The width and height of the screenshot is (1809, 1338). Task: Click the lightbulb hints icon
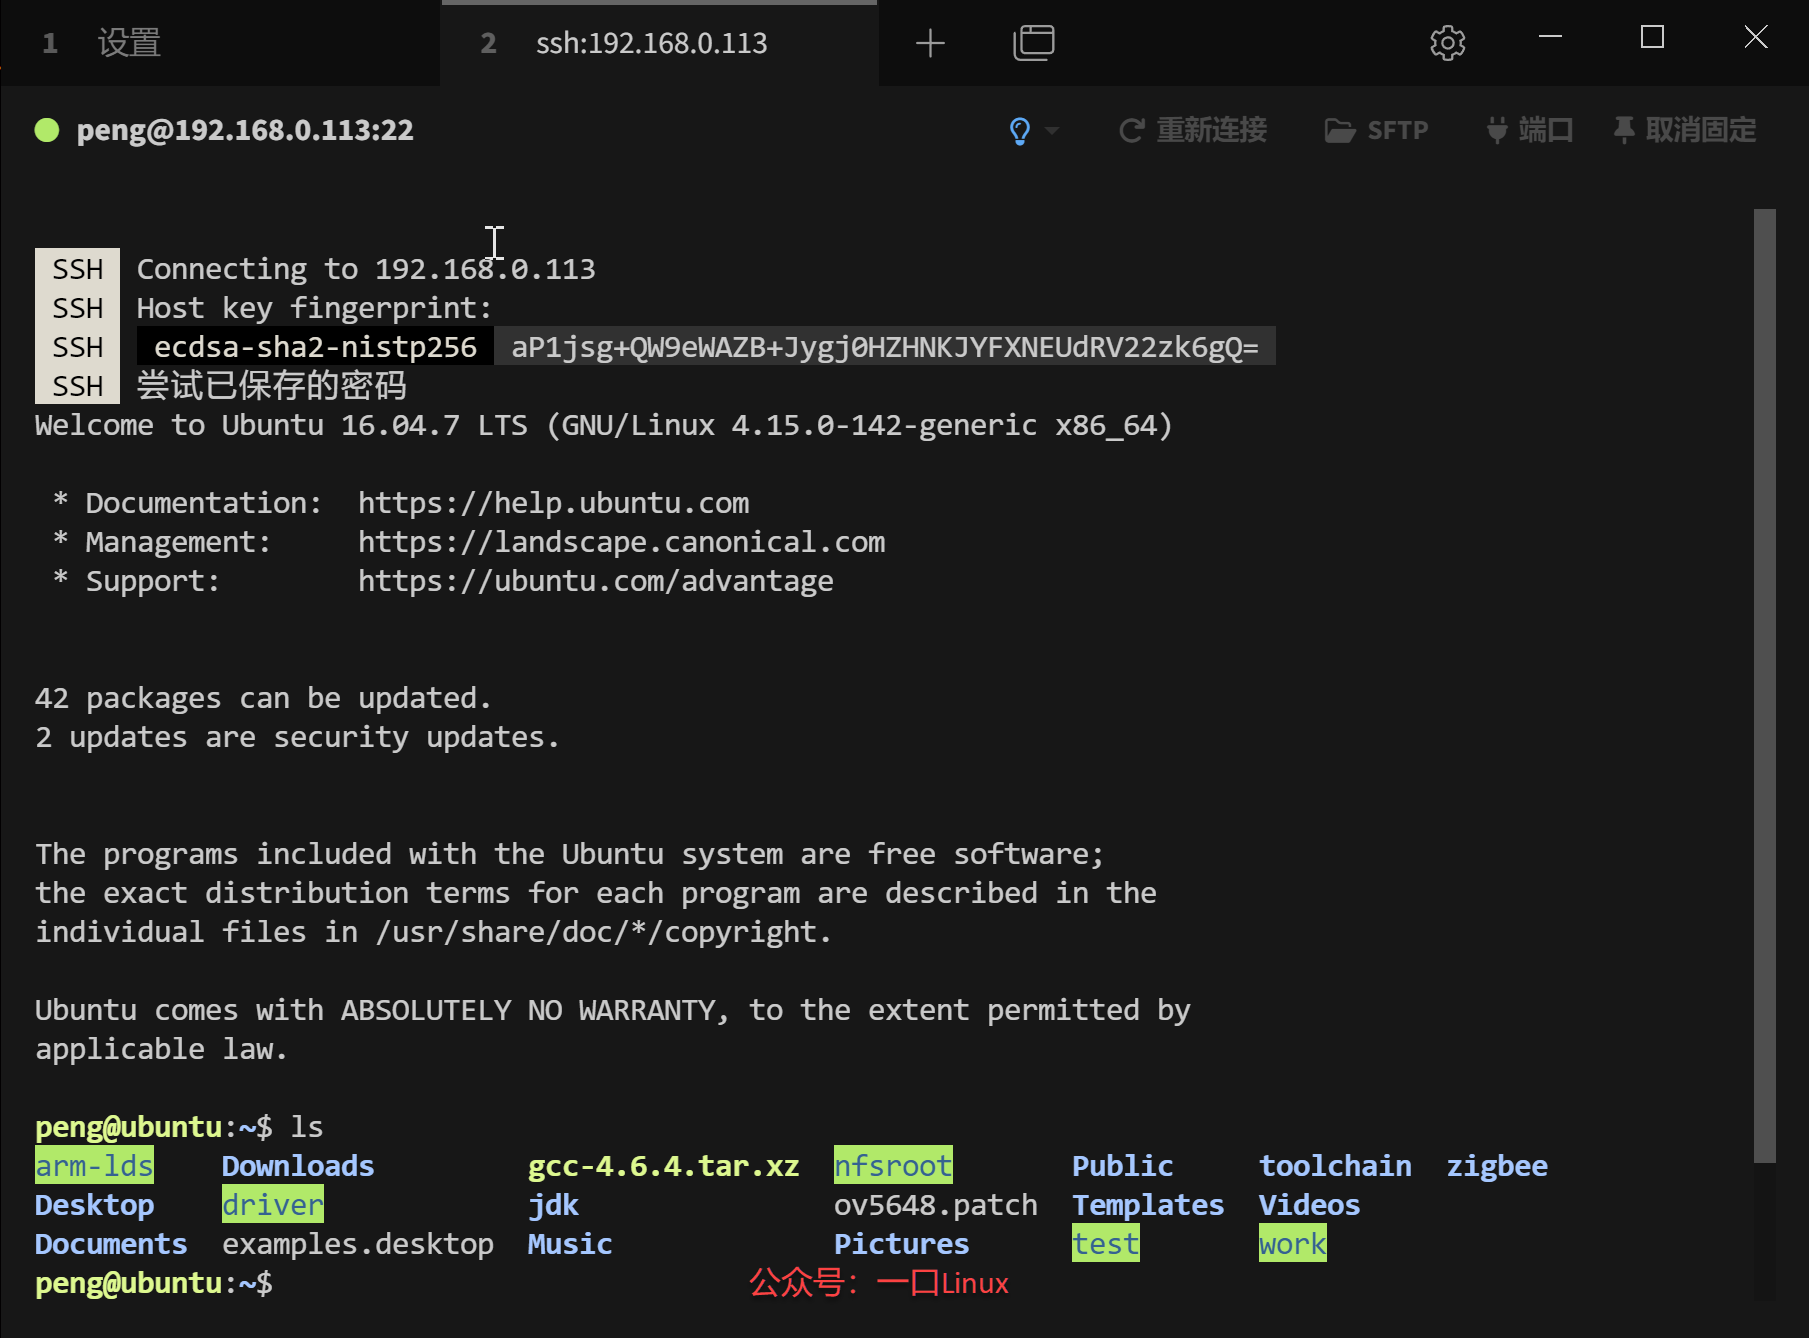click(1020, 131)
